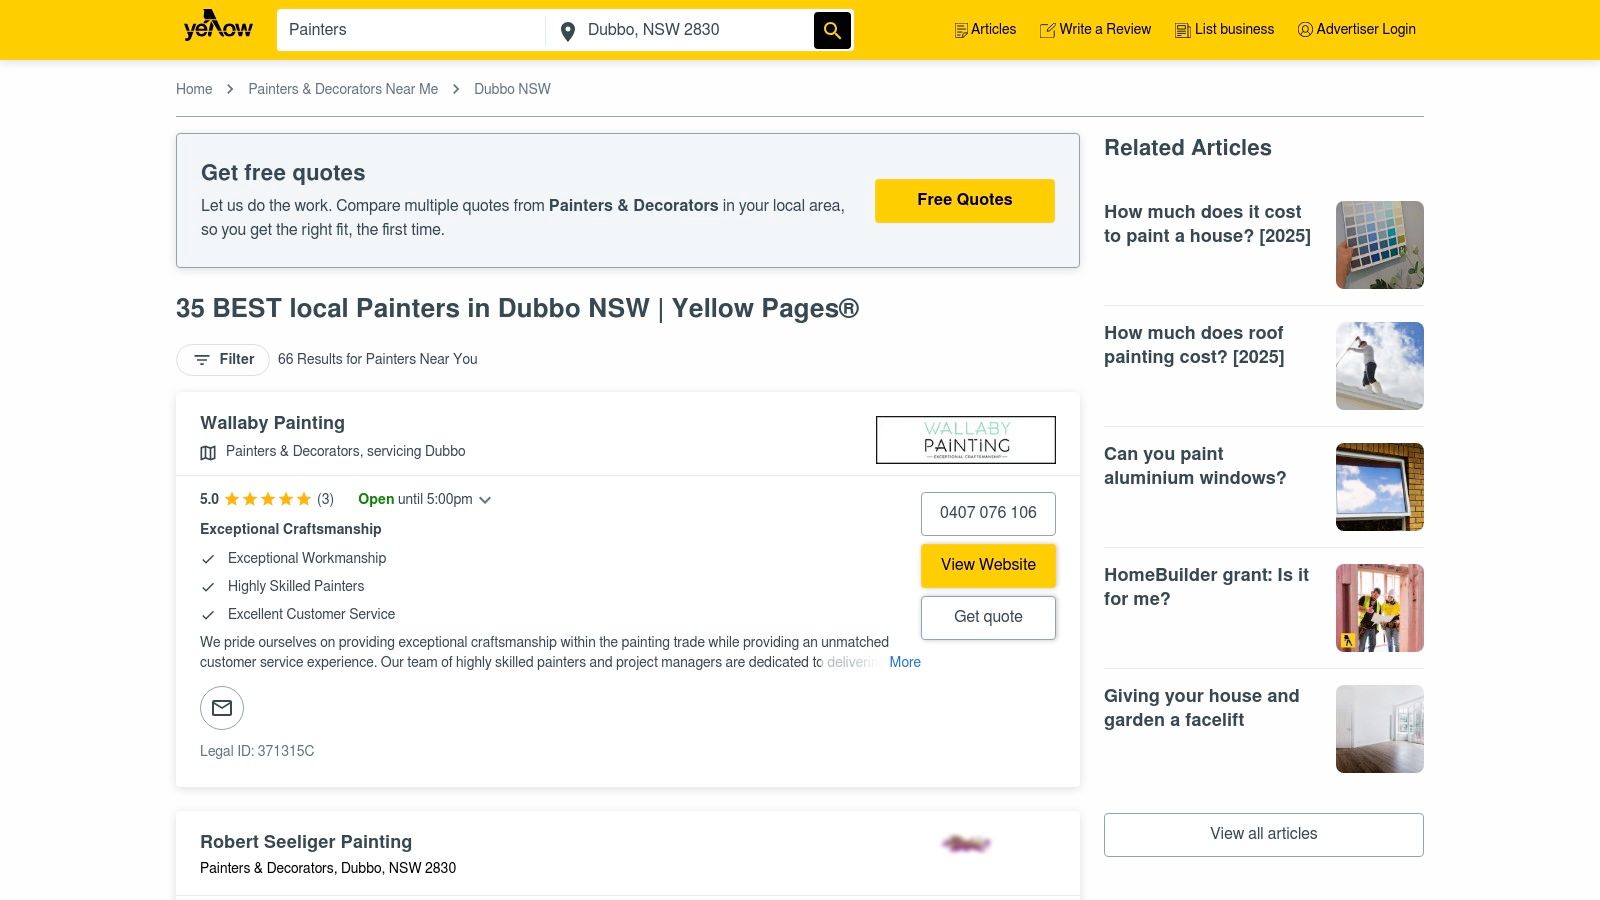Open Articles via the articles icon
This screenshot has height=900, width=1600.
pyautogui.click(x=960, y=30)
